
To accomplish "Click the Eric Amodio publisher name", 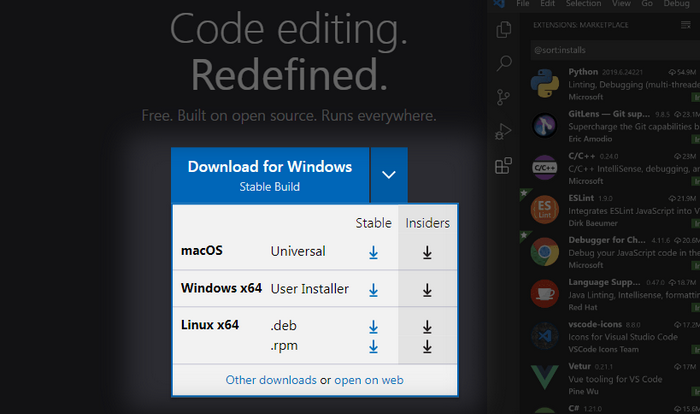I will pyautogui.click(x=590, y=139).
